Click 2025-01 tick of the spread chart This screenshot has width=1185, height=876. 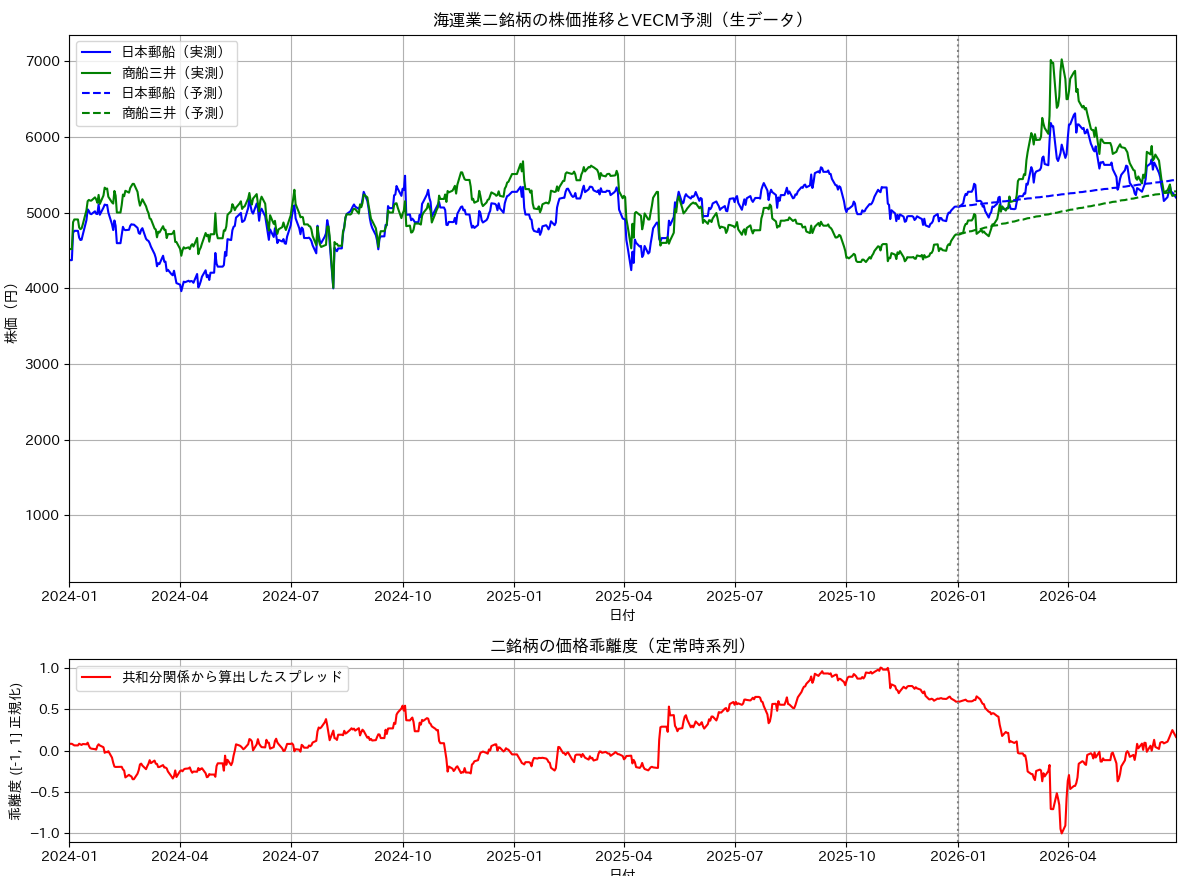pyautogui.click(x=514, y=856)
